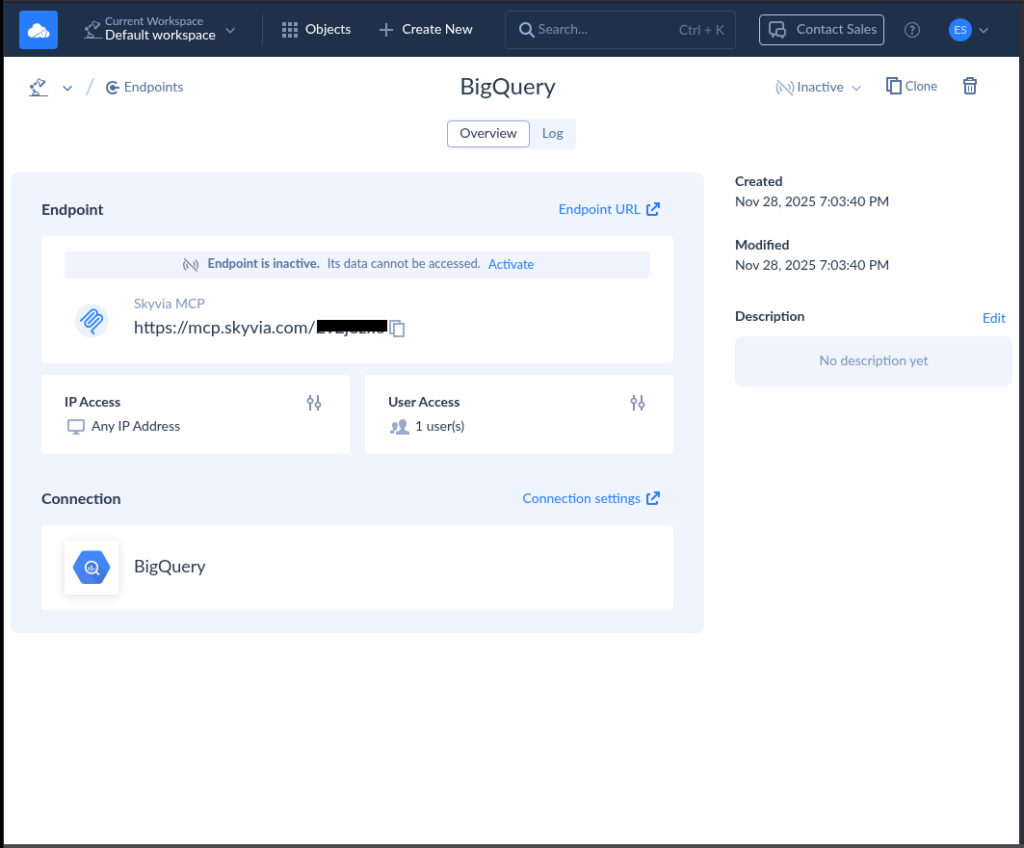The image size is (1024, 848).
Task: Activate the inactive endpoint
Action: click(x=511, y=263)
